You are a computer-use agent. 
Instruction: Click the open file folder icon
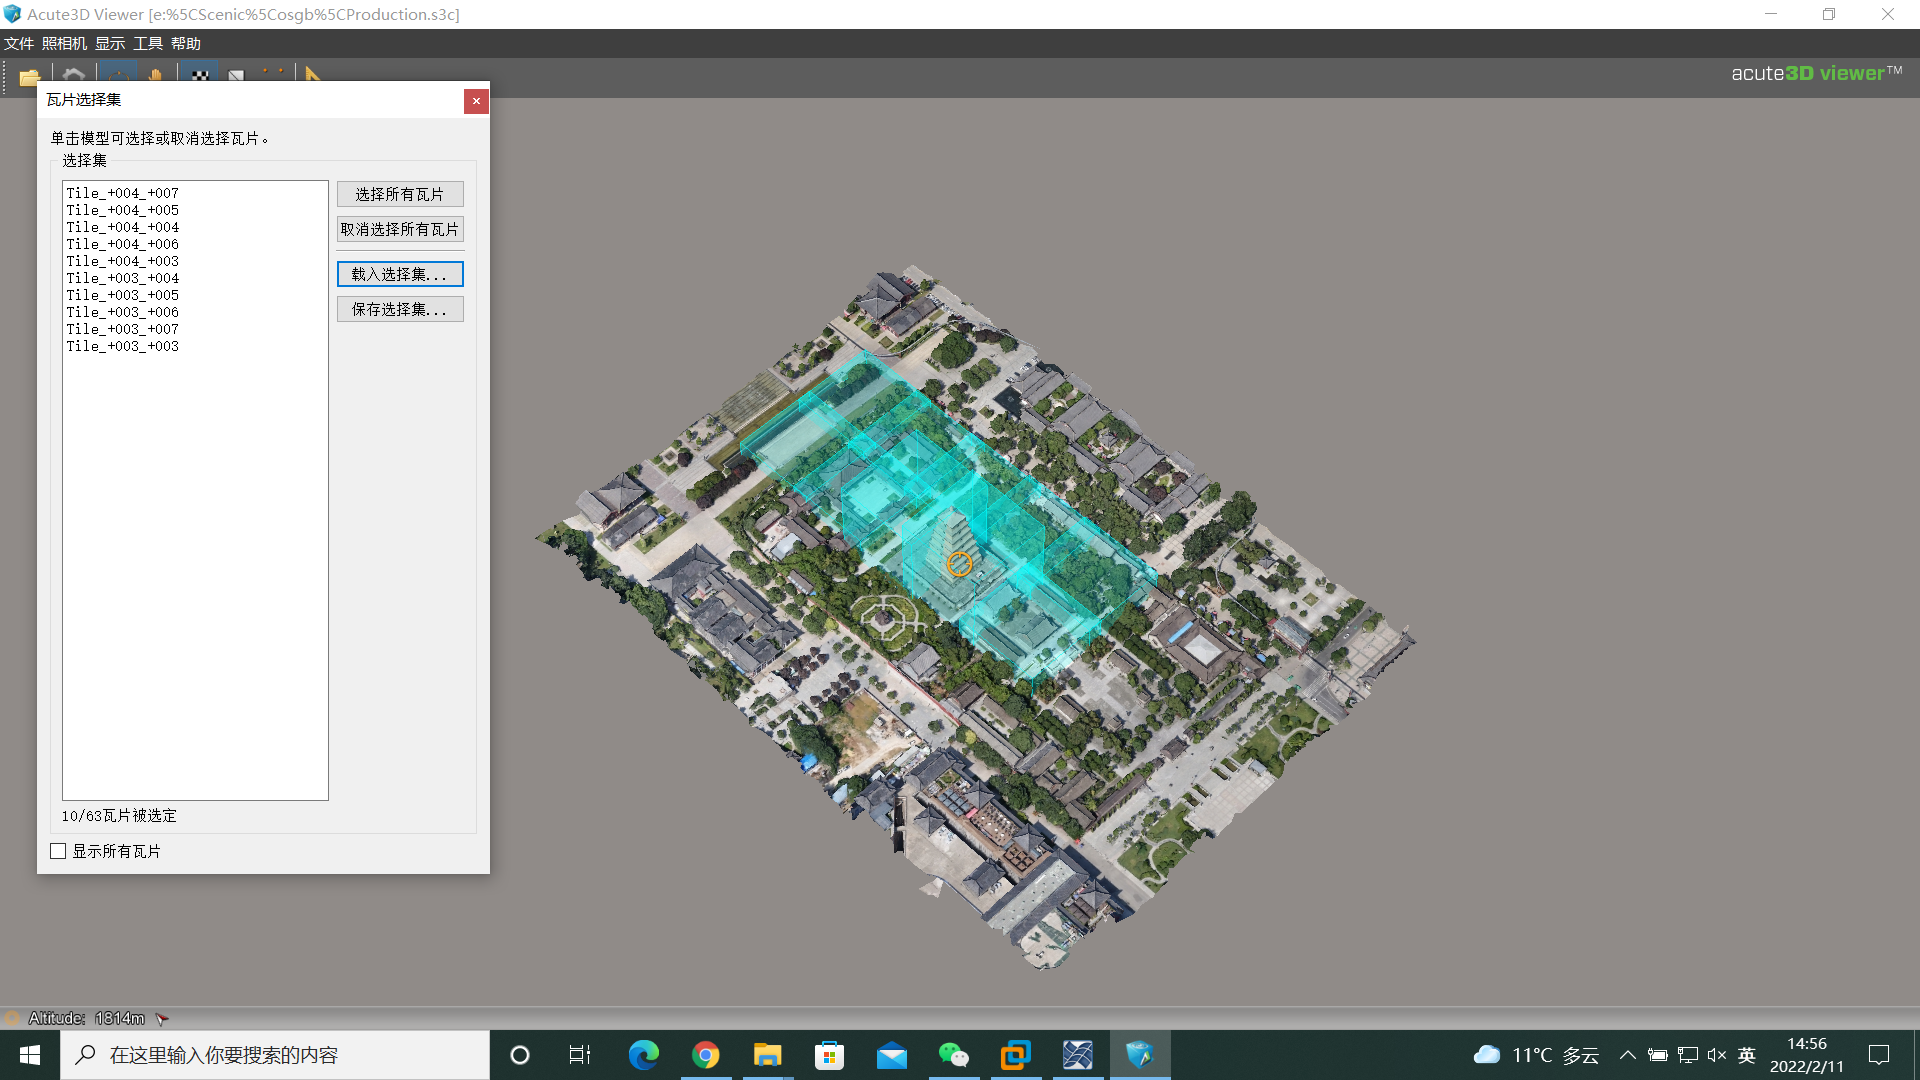[30, 76]
